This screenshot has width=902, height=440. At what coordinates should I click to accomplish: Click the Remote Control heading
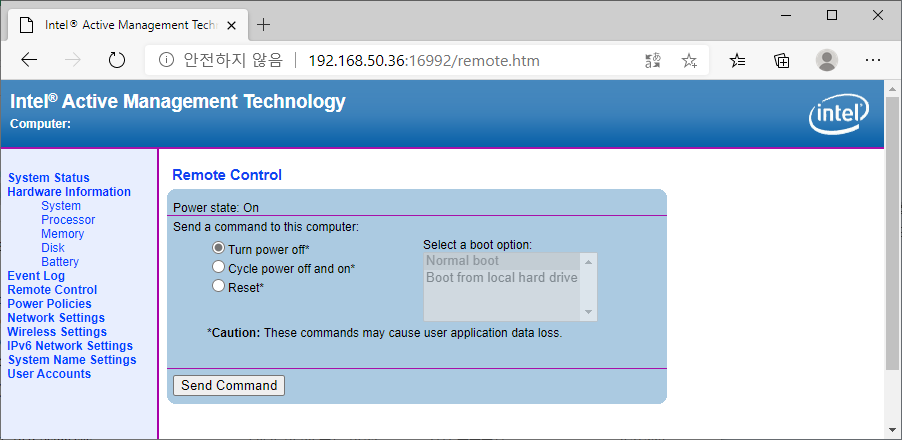[227, 175]
